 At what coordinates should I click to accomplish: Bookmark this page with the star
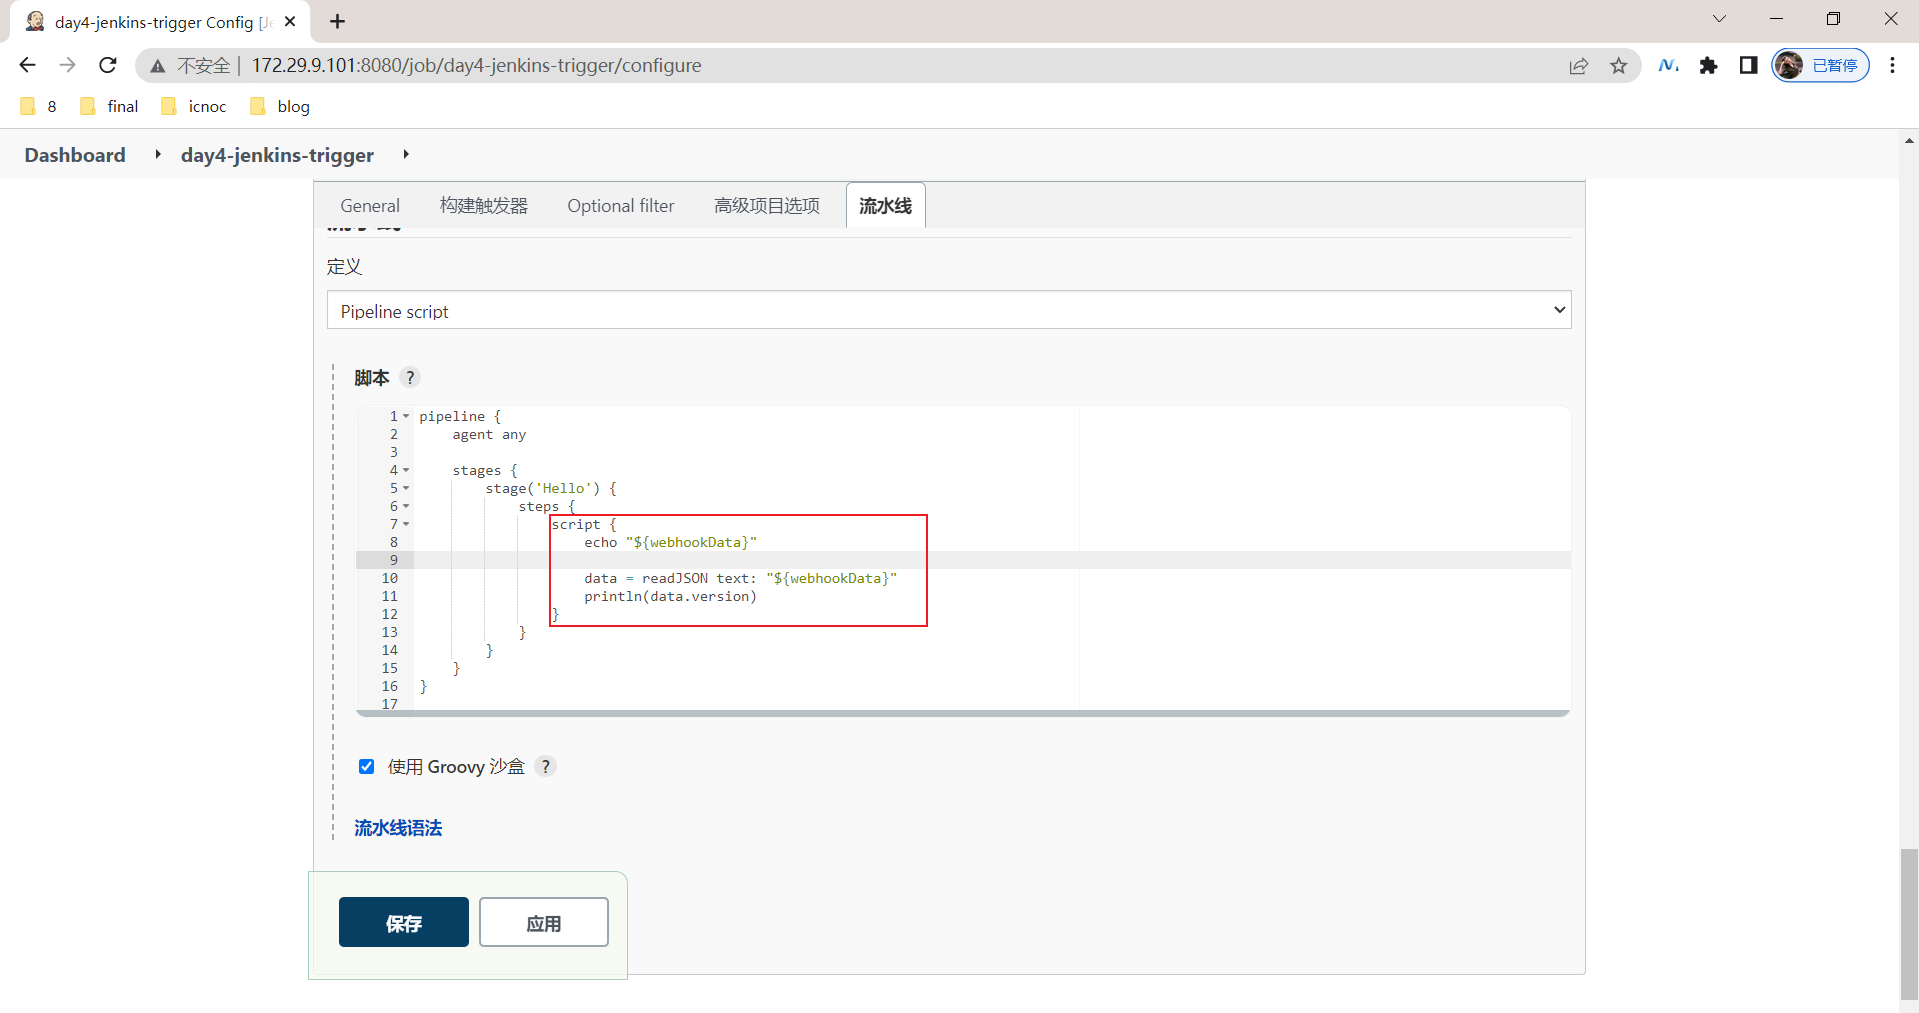click(x=1619, y=66)
